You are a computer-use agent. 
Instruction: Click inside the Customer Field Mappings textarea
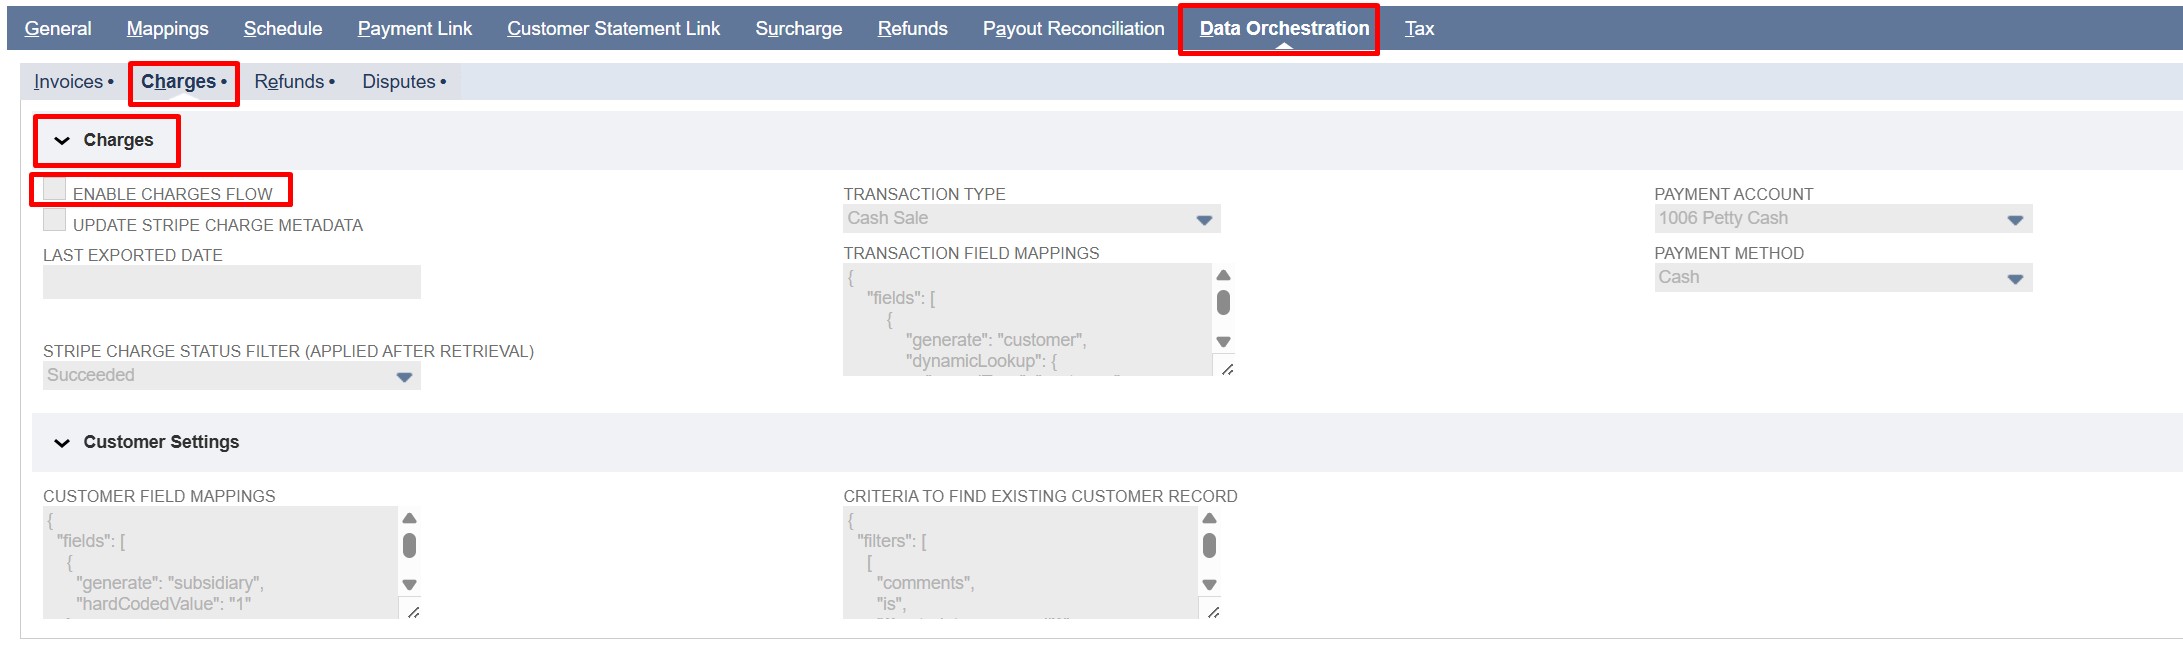220,561
